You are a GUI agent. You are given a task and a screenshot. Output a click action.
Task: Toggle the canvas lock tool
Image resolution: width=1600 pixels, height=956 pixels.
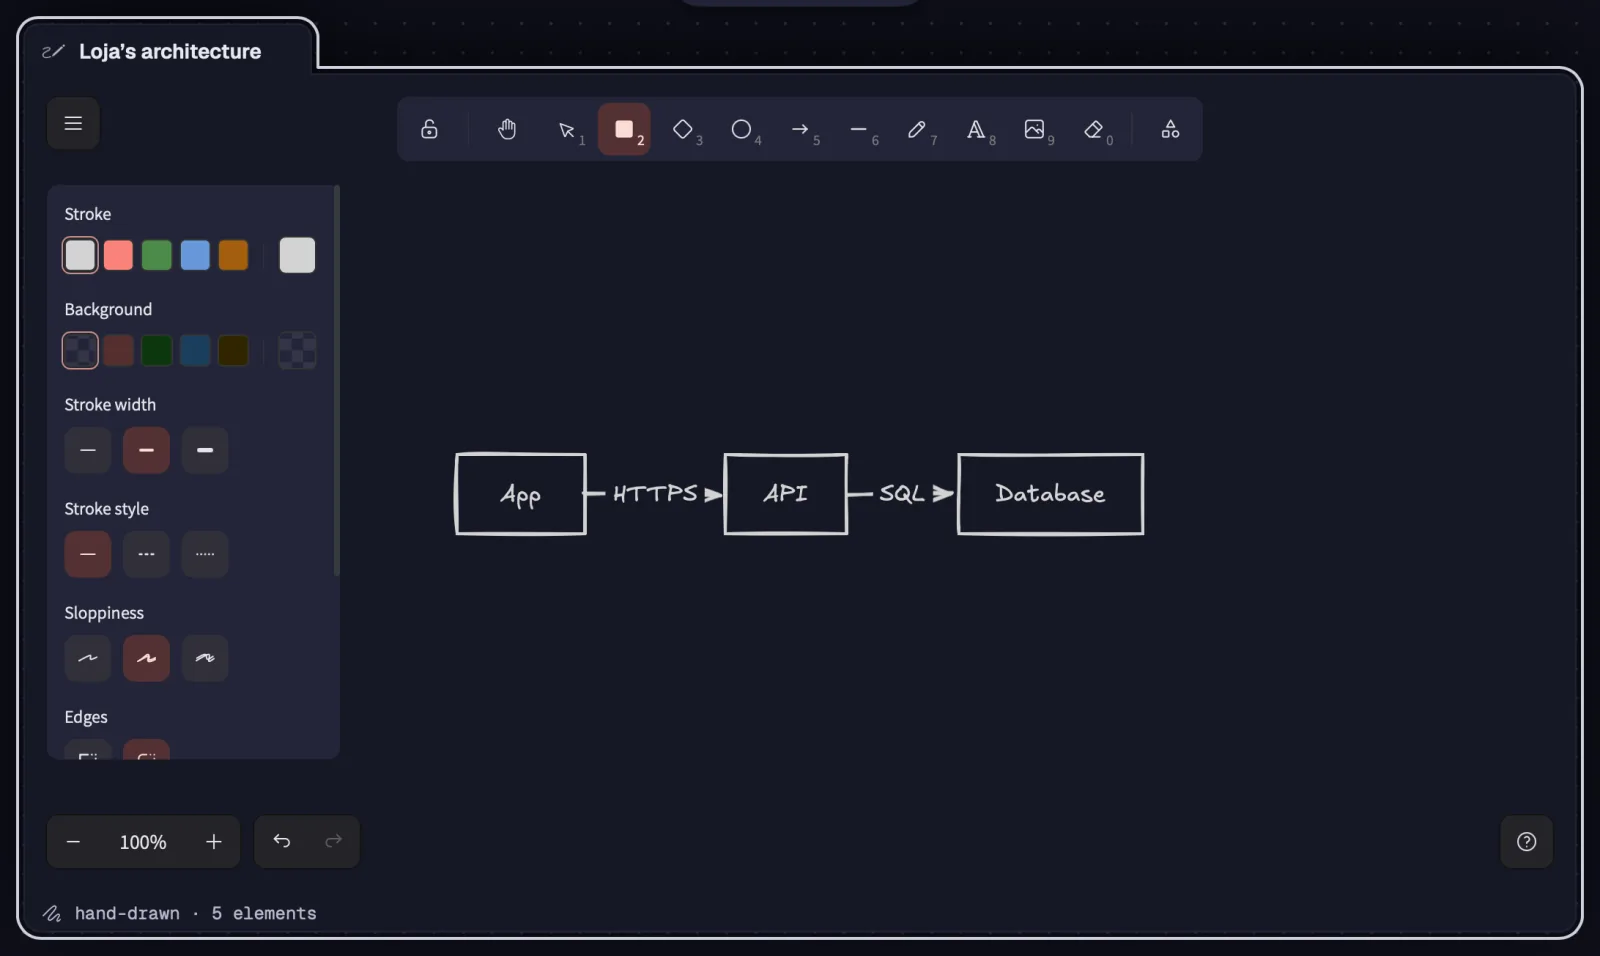click(429, 129)
